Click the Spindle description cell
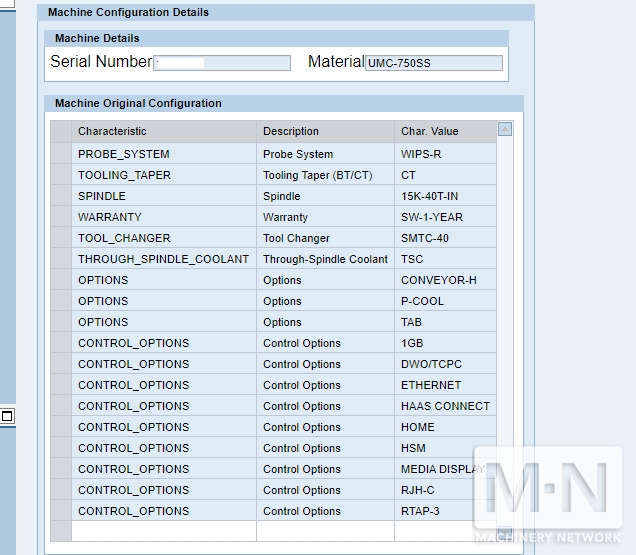Viewport: 636px width, 555px height. tap(325, 196)
